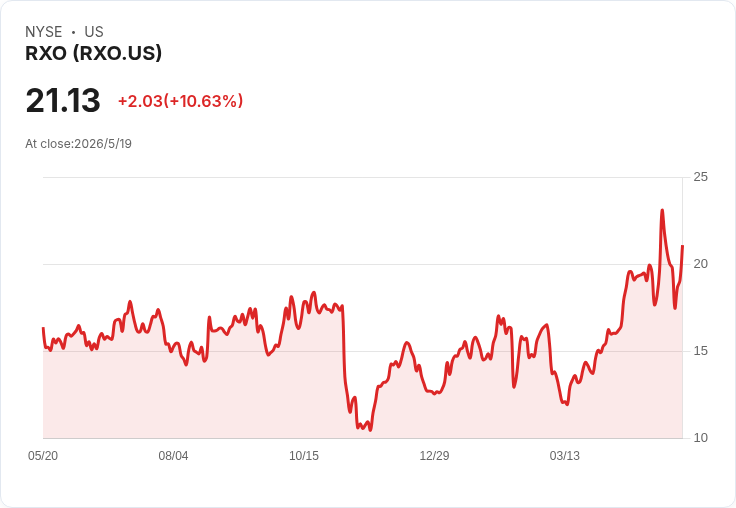Click the At close:2026/5/19 timestamp
The height and width of the screenshot is (508, 736).
click(78, 144)
